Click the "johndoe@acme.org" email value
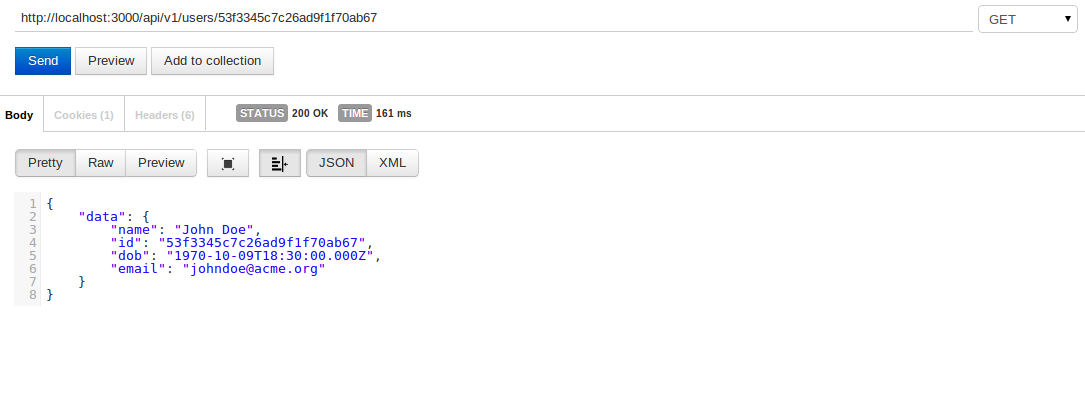This screenshot has width=1085, height=394. click(x=254, y=269)
